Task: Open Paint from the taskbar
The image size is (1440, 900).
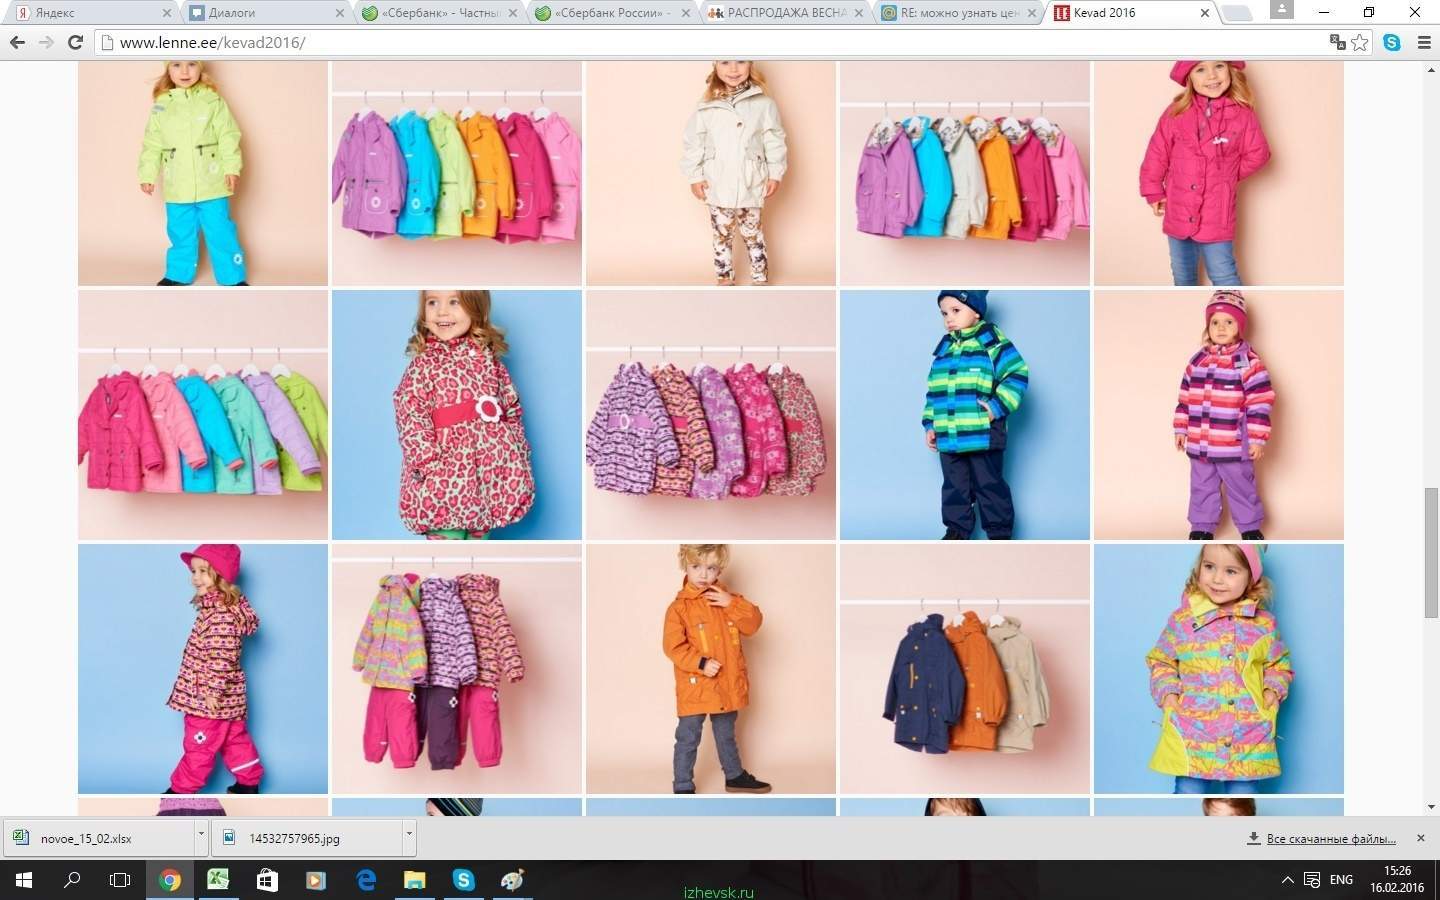Action: point(512,880)
